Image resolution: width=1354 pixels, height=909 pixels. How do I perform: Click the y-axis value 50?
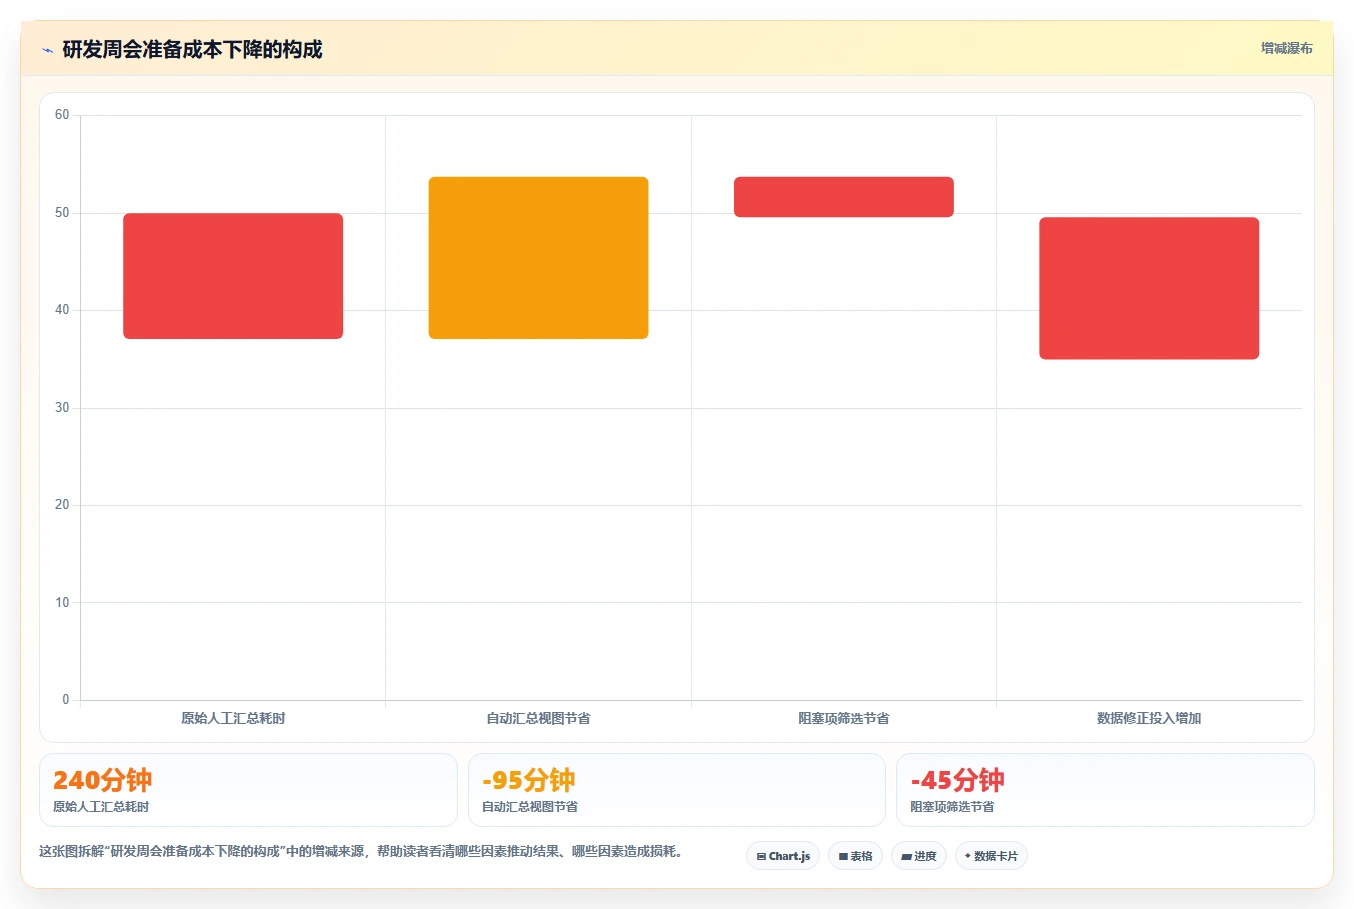click(62, 213)
